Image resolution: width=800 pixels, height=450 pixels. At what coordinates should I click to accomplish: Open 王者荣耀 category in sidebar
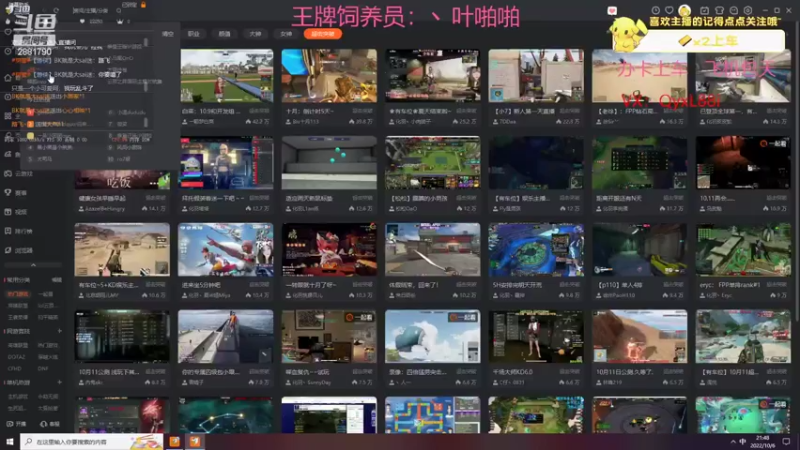(18, 317)
